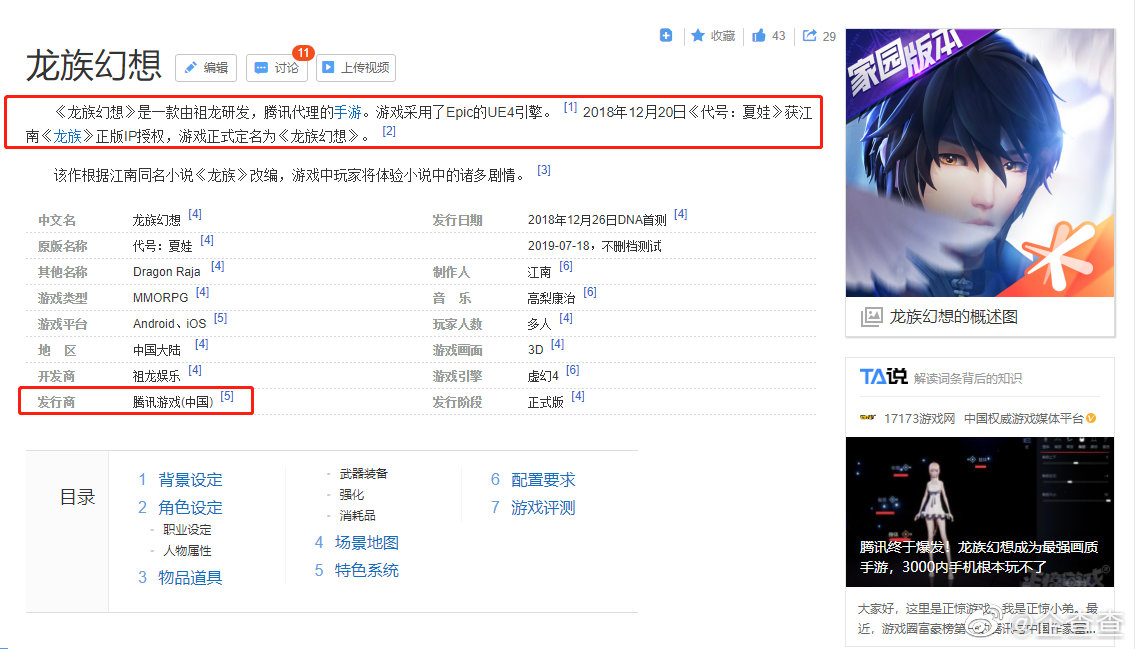Click the share icon with 29

click(809, 35)
